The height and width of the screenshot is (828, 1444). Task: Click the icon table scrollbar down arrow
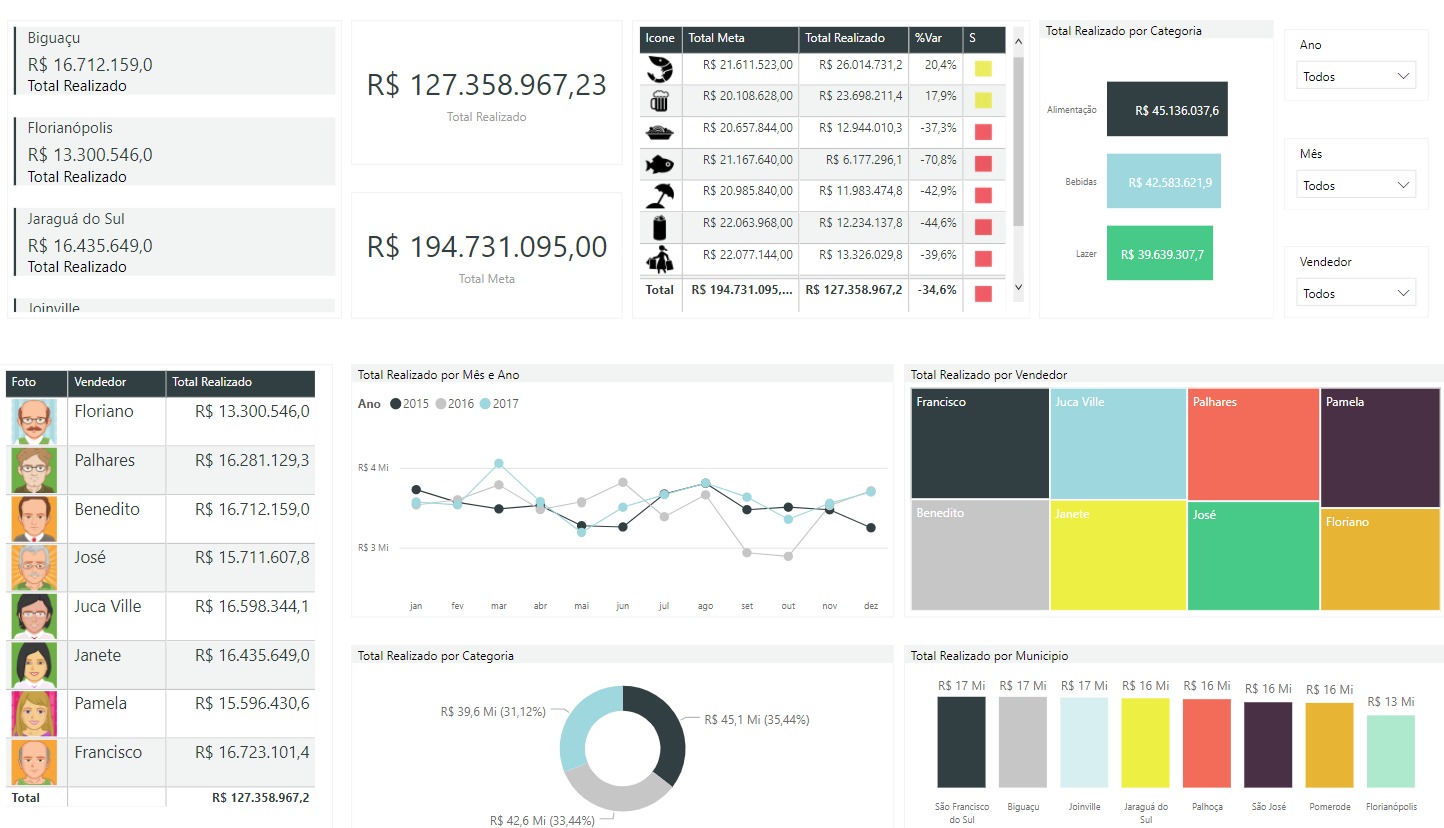(1019, 288)
